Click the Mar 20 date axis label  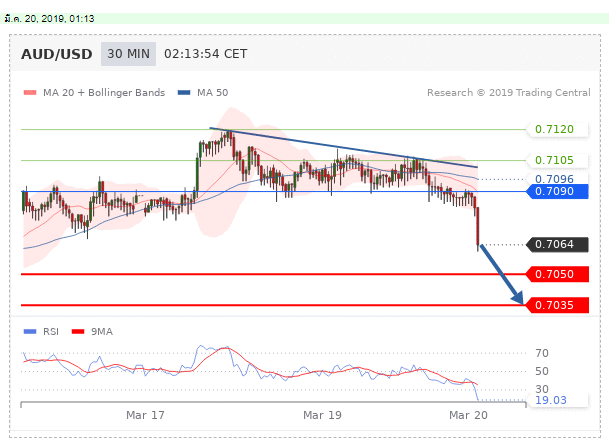pos(468,415)
